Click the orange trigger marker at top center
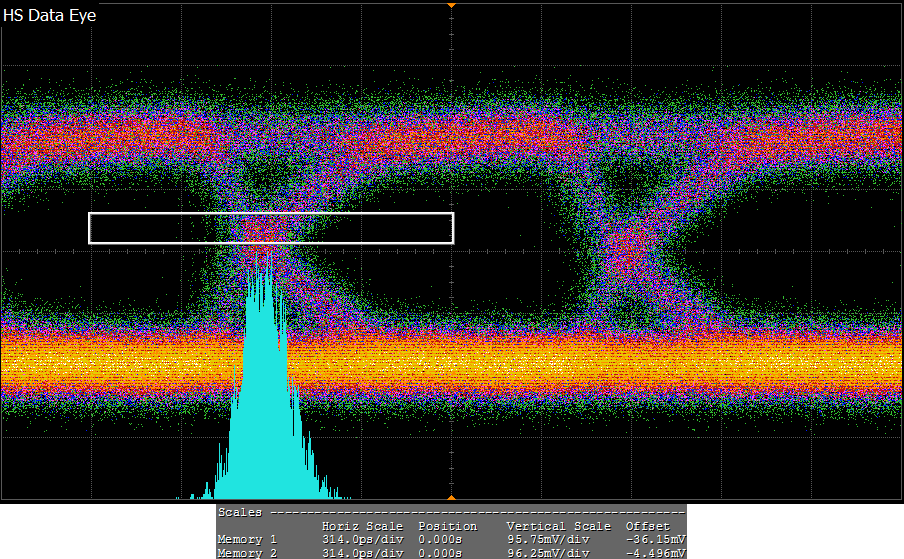Viewport: 904px width, 559px height. [x=451, y=5]
